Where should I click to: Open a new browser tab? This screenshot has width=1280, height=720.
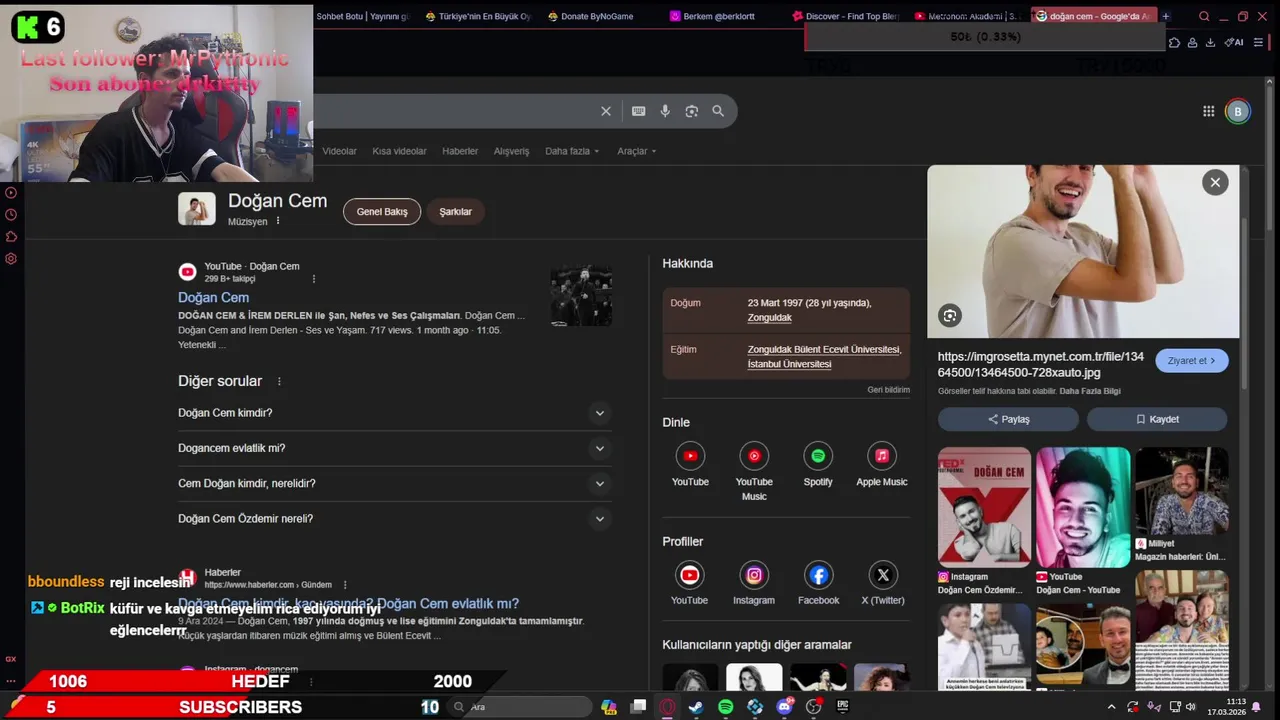tap(1166, 16)
